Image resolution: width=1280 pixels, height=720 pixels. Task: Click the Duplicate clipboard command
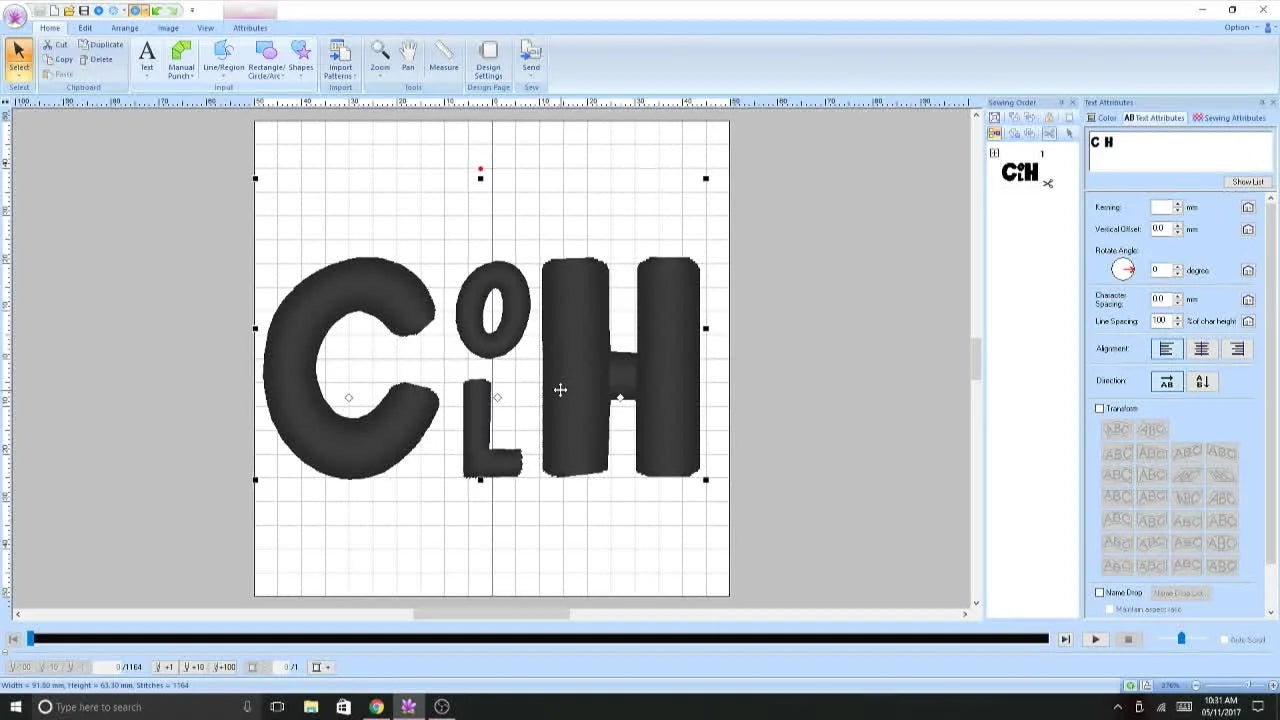point(101,45)
